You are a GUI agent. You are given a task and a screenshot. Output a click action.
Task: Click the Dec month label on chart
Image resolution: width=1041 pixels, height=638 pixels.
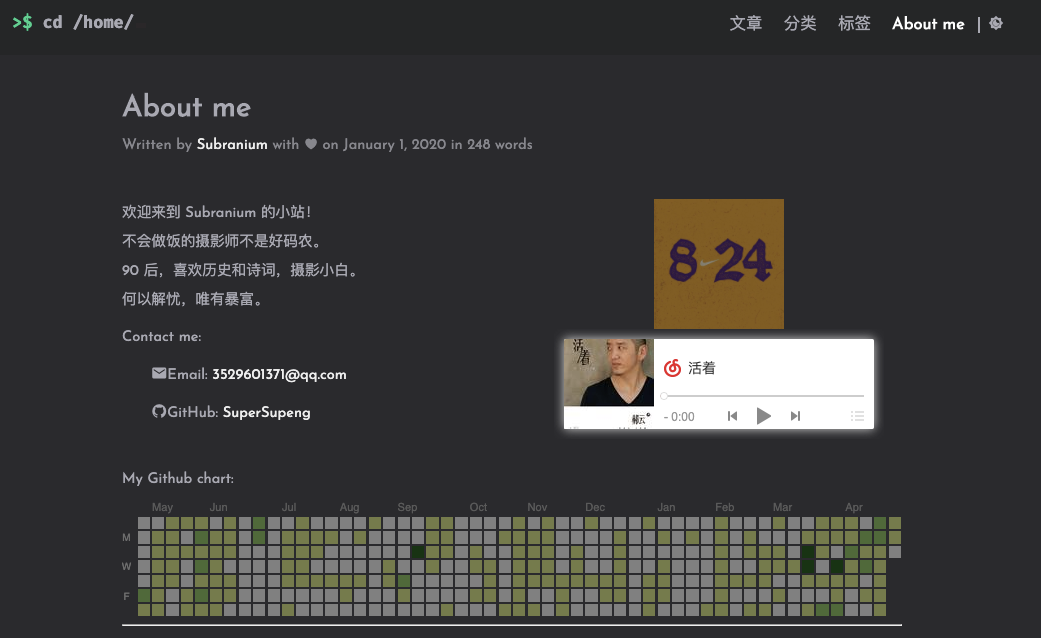click(595, 507)
